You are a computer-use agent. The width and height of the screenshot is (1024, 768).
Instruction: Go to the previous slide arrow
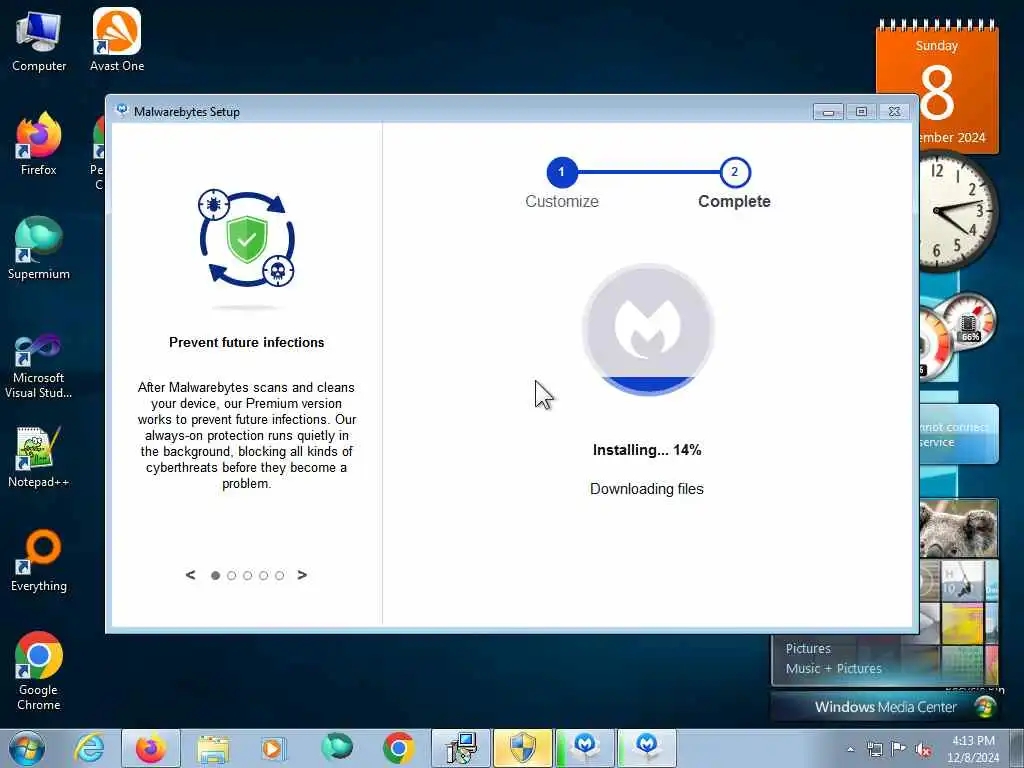(x=190, y=575)
